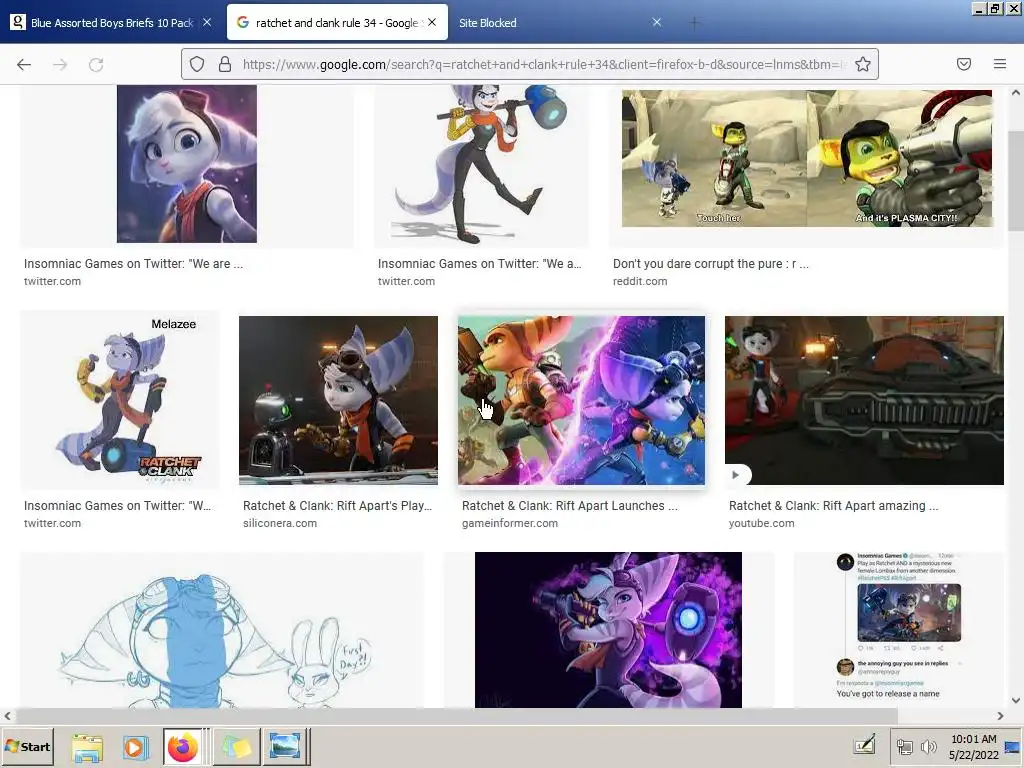The width and height of the screenshot is (1024, 768).
Task: Click the vertical scrollbar thumb
Action: (x=1016, y=180)
